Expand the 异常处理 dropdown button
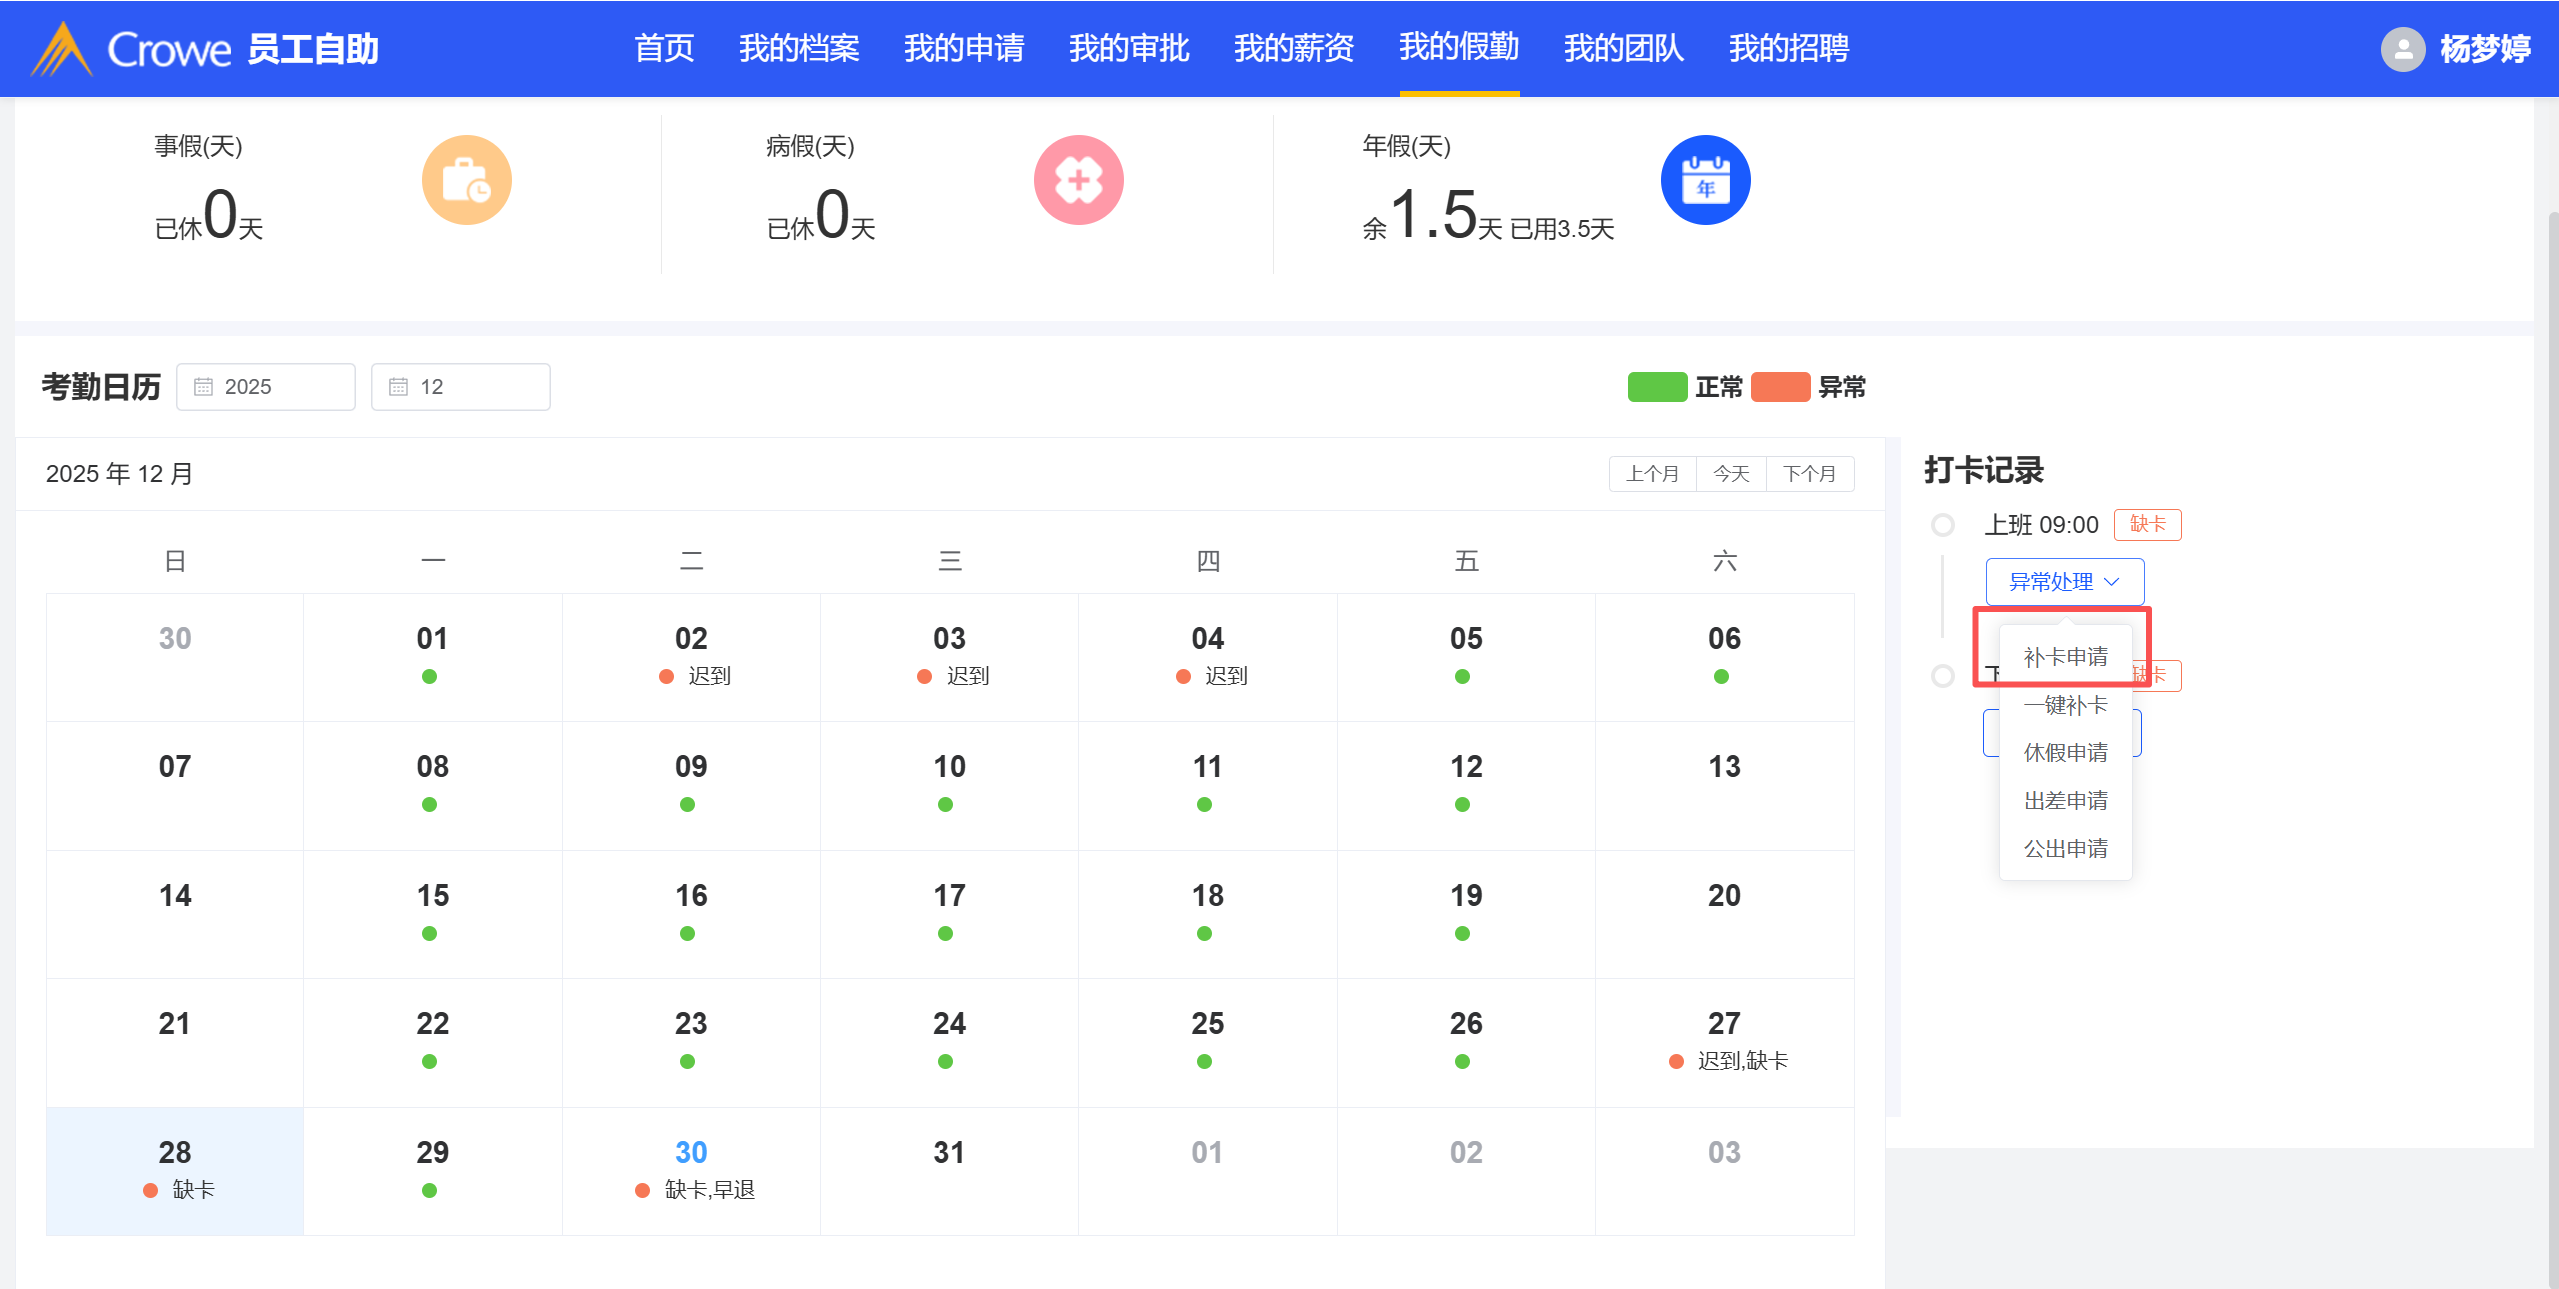Viewport: 2559px width, 1289px height. 2064,582
